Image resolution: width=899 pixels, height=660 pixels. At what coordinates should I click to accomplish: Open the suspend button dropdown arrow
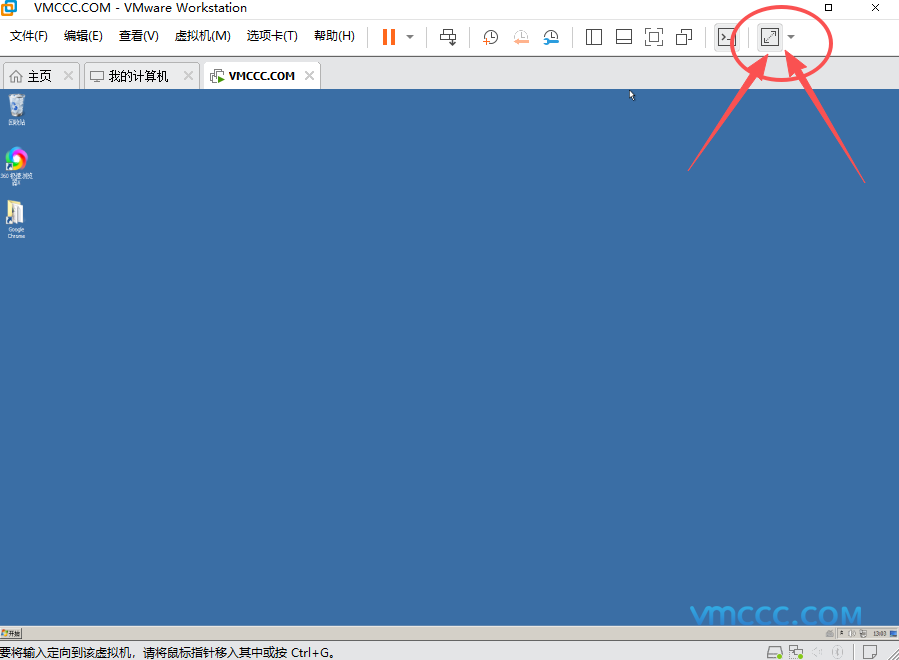click(x=408, y=37)
